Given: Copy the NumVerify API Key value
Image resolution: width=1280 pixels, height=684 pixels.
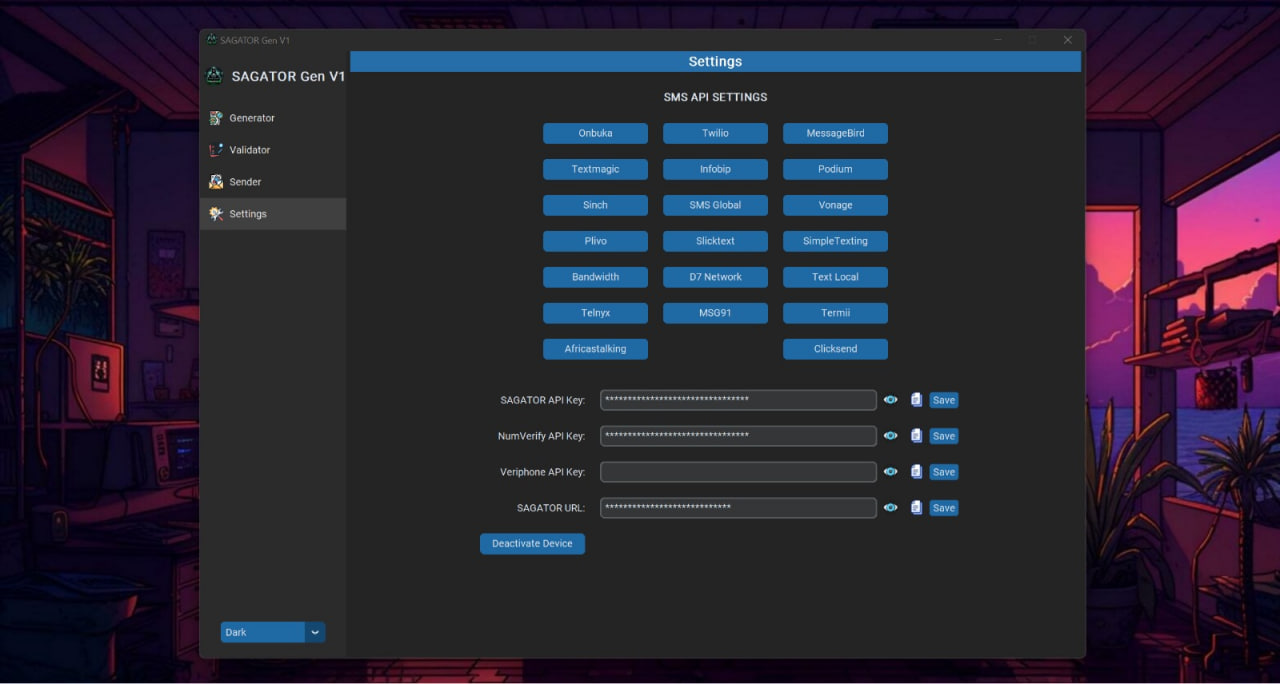Looking at the screenshot, I should click(x=916, y=436).
